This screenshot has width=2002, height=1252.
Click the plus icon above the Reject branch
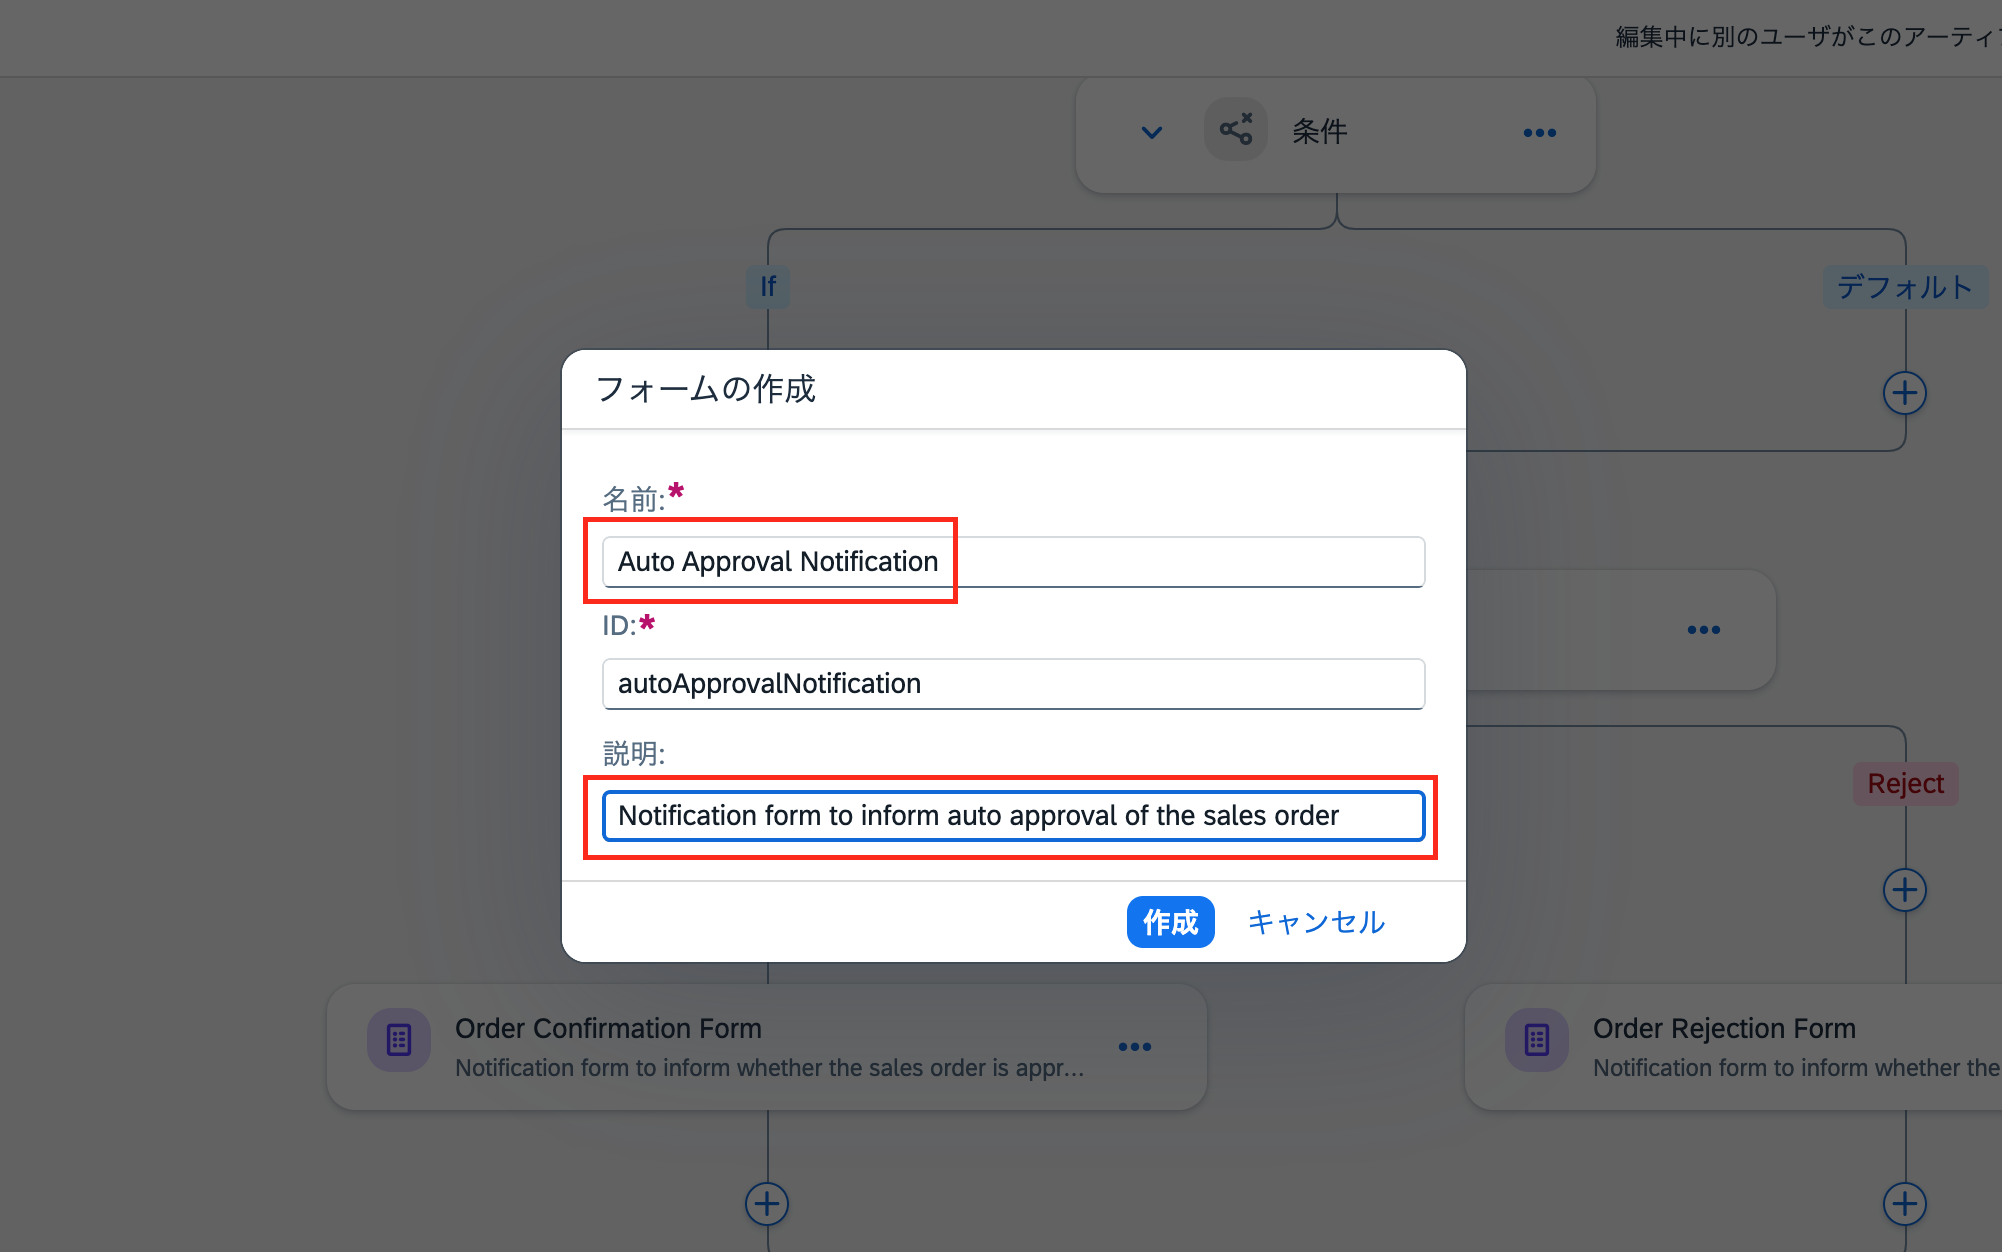(1905, 889)
